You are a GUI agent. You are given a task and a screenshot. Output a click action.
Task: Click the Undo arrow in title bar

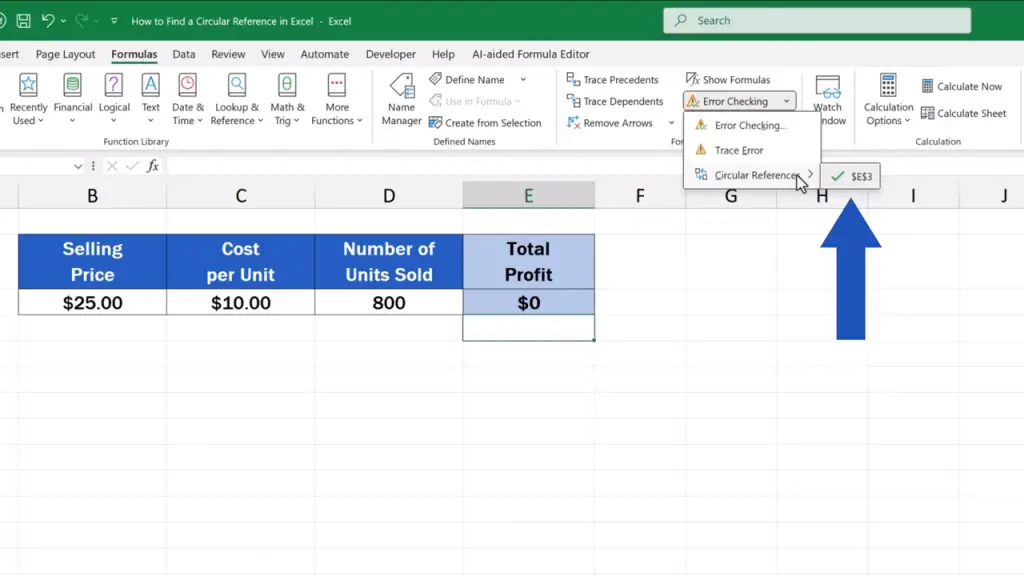click(47, 20)
